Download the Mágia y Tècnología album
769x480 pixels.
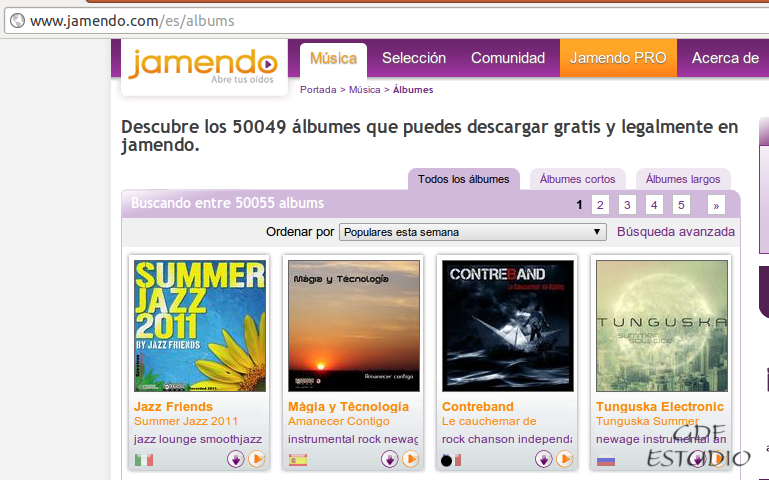pos(389,459)
